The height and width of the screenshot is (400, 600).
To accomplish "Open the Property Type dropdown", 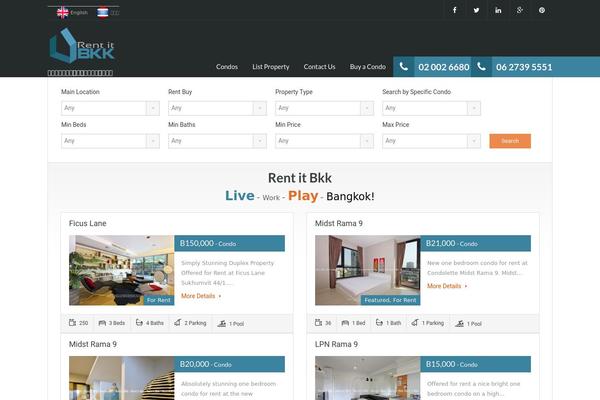I will (324, 108).
